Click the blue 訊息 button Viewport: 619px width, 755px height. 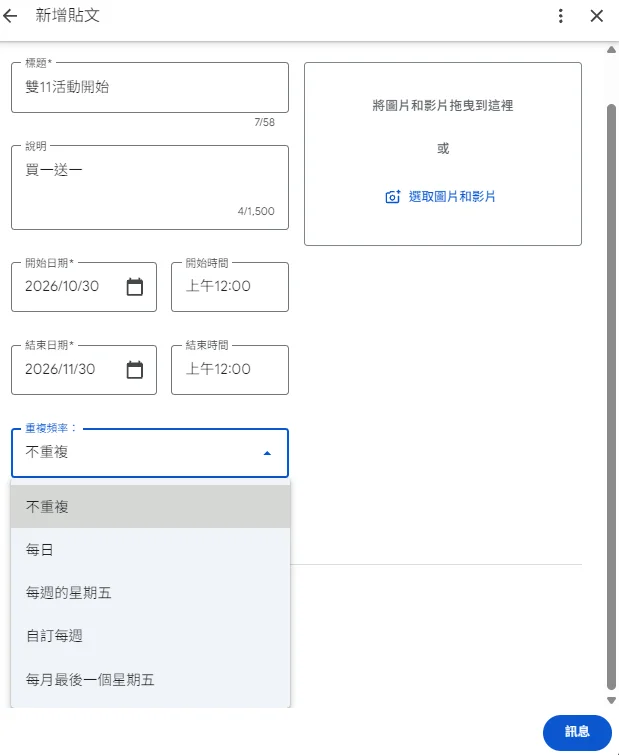coord(577,732)
